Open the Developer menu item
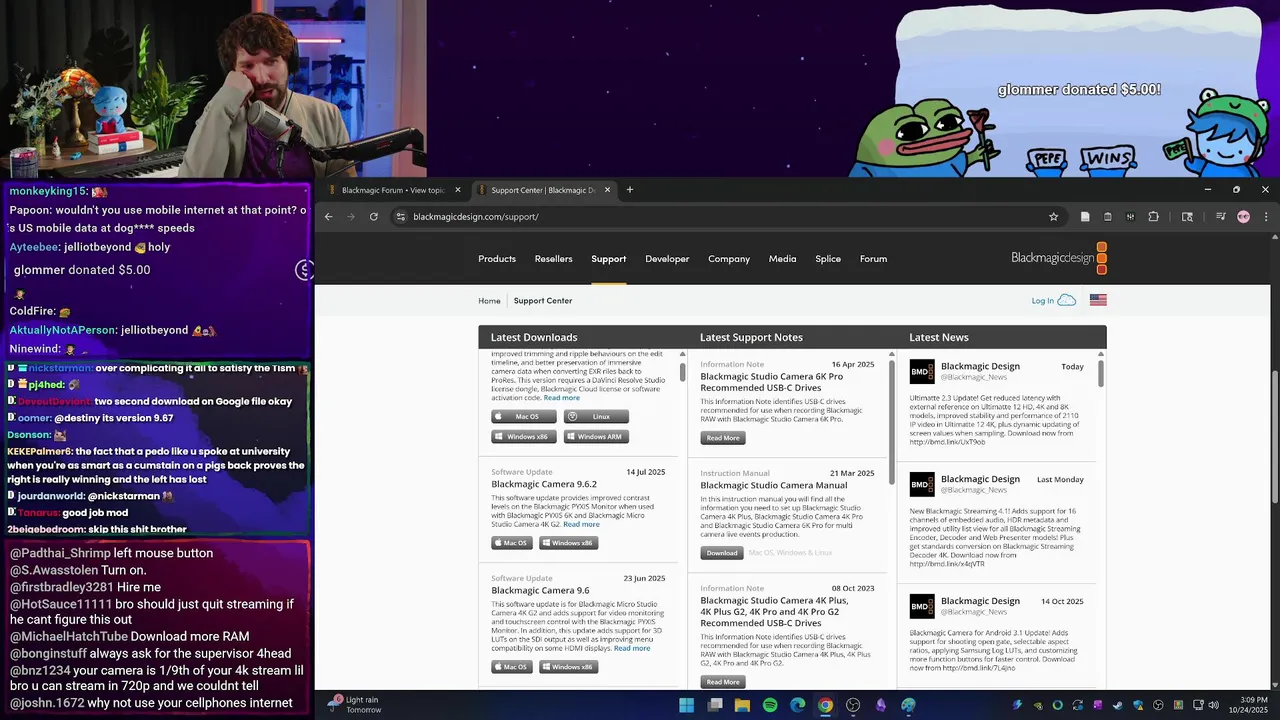Screen dimensions: 1280x720 (667, 259)
